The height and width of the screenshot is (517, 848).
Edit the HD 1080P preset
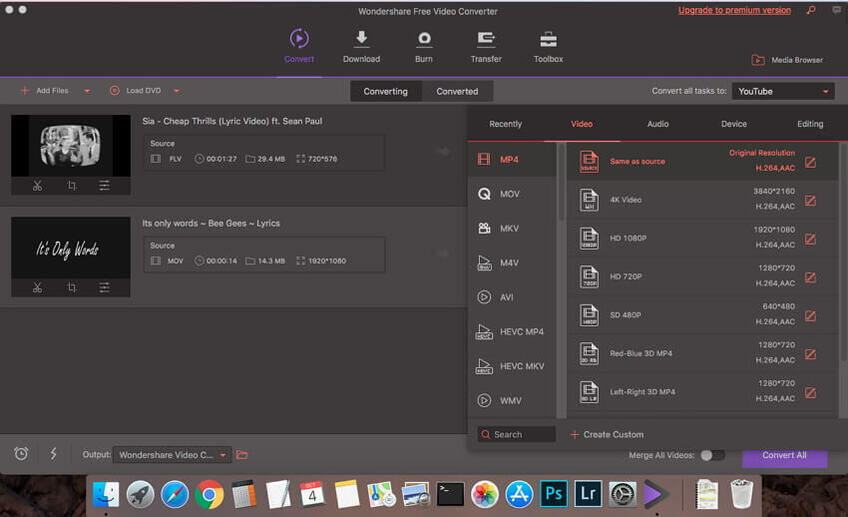(810, 238)
